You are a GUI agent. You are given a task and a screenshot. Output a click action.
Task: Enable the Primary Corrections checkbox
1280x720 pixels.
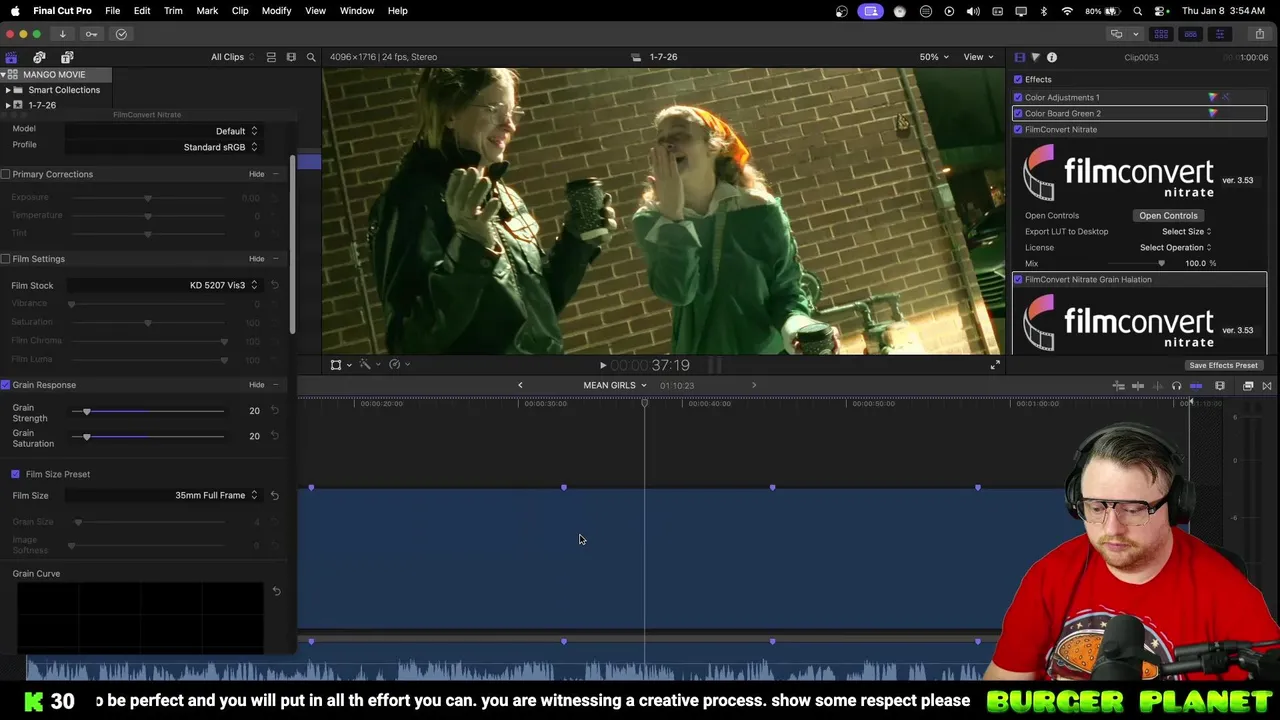point(6,174)
